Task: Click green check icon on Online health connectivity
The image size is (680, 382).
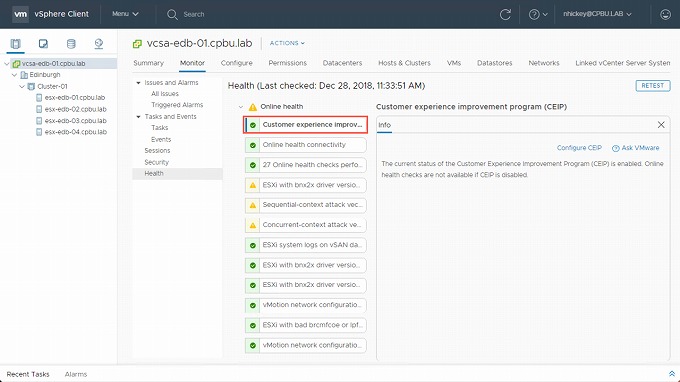Action: click(253, 145)
